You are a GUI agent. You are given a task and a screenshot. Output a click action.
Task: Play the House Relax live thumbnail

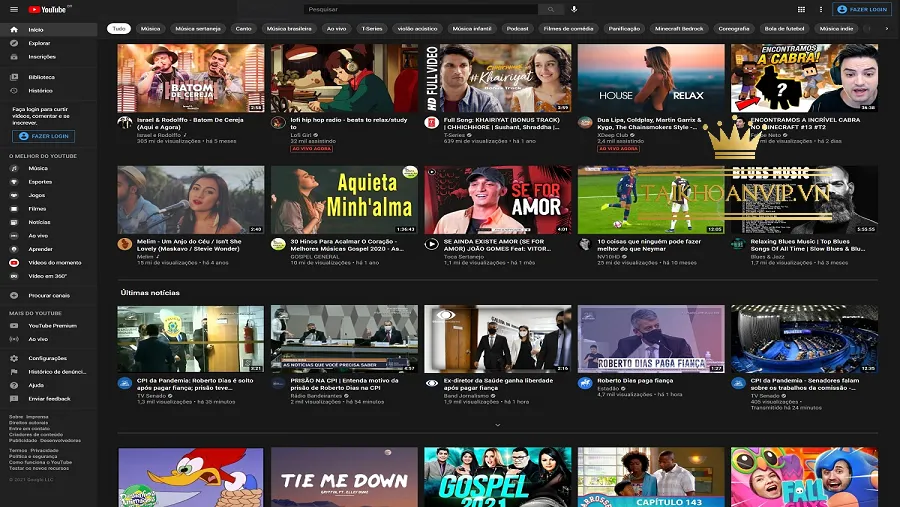651,78
